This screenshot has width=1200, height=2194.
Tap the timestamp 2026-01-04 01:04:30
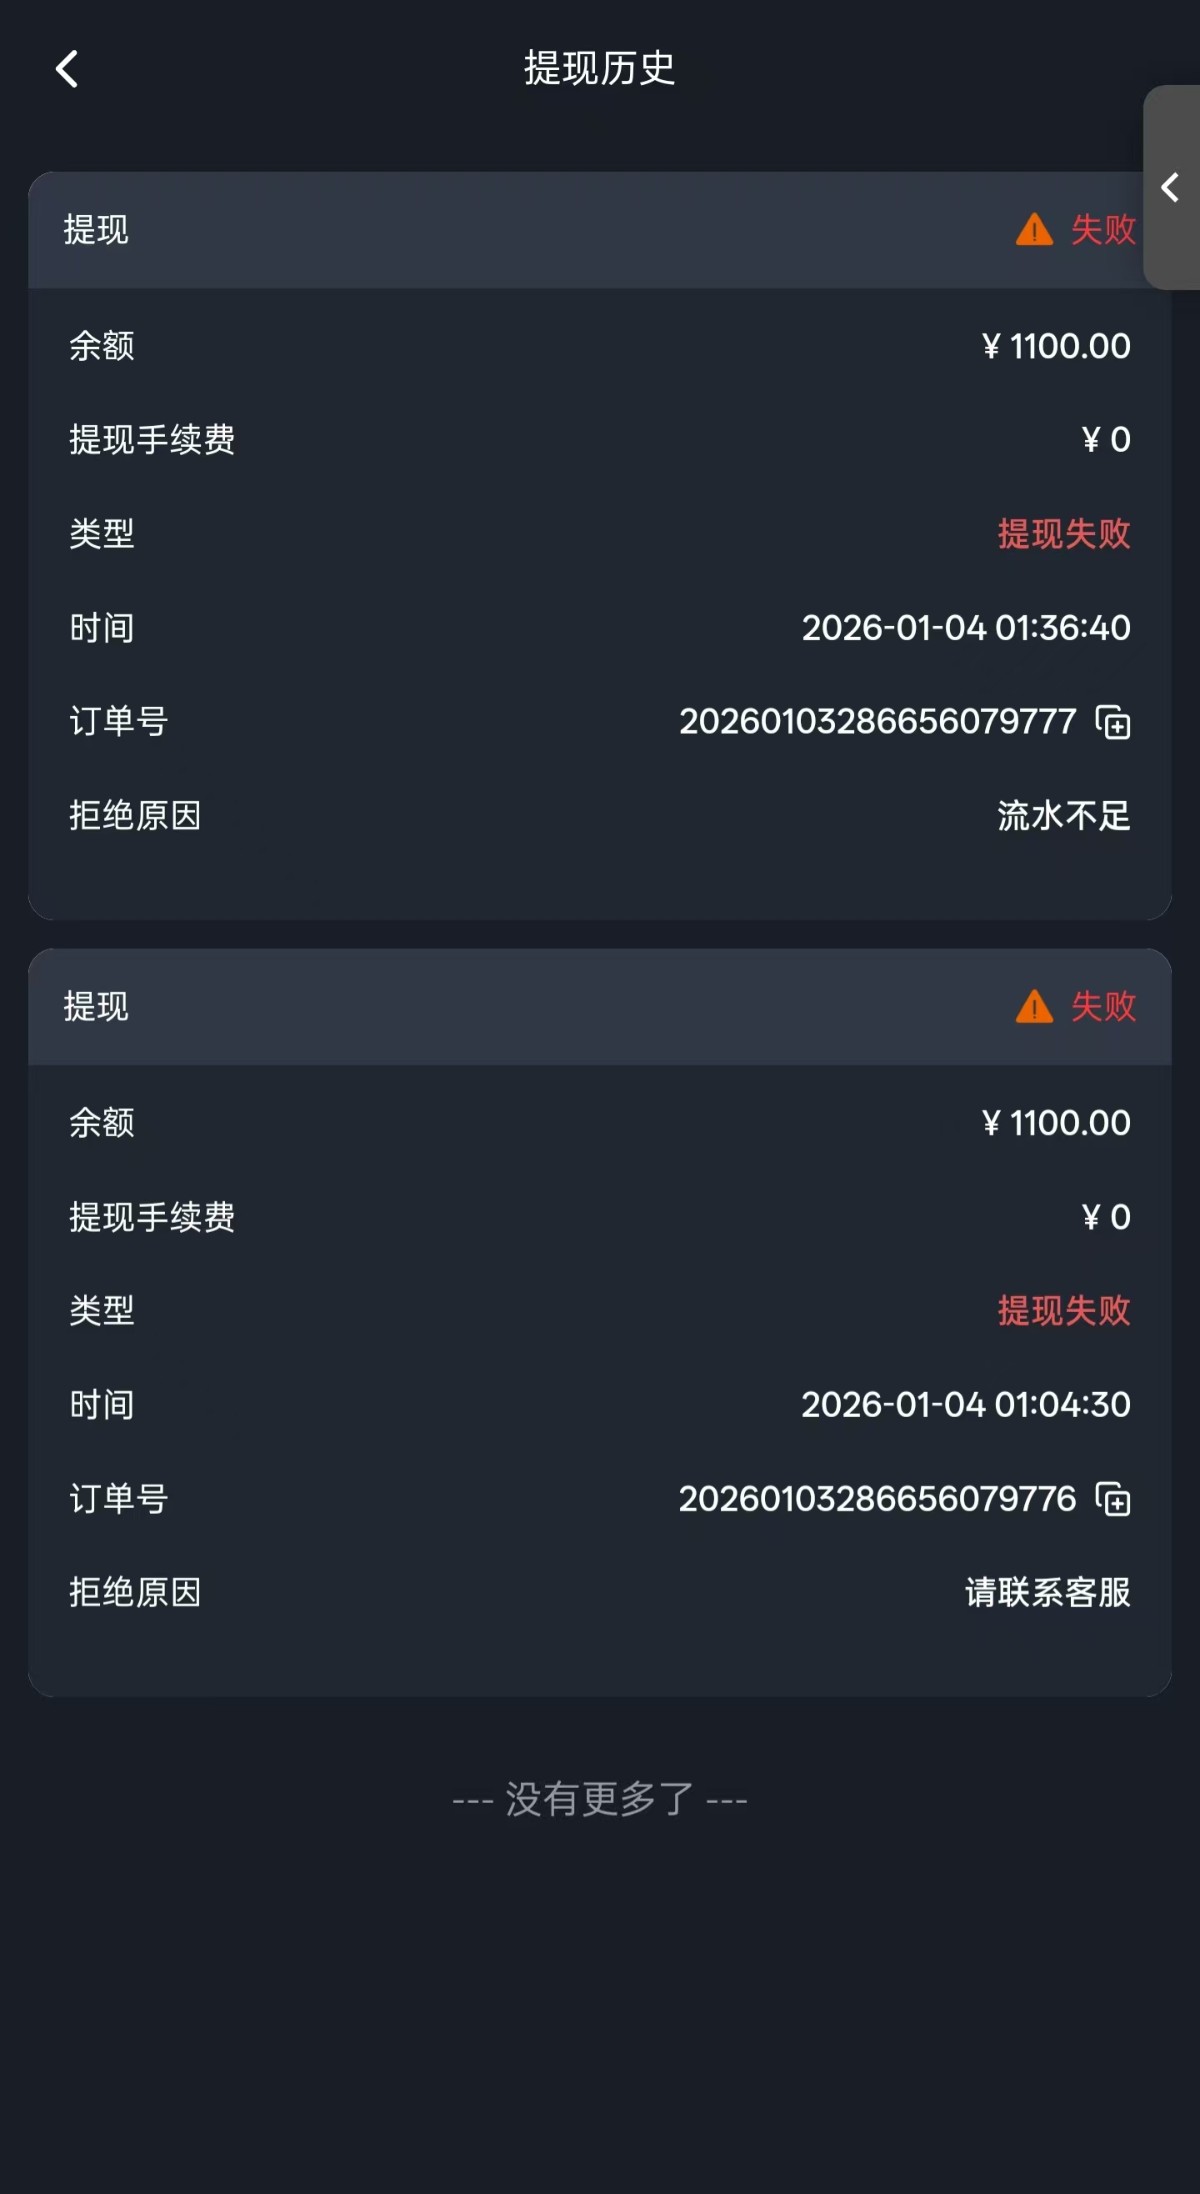[965, 1405]
